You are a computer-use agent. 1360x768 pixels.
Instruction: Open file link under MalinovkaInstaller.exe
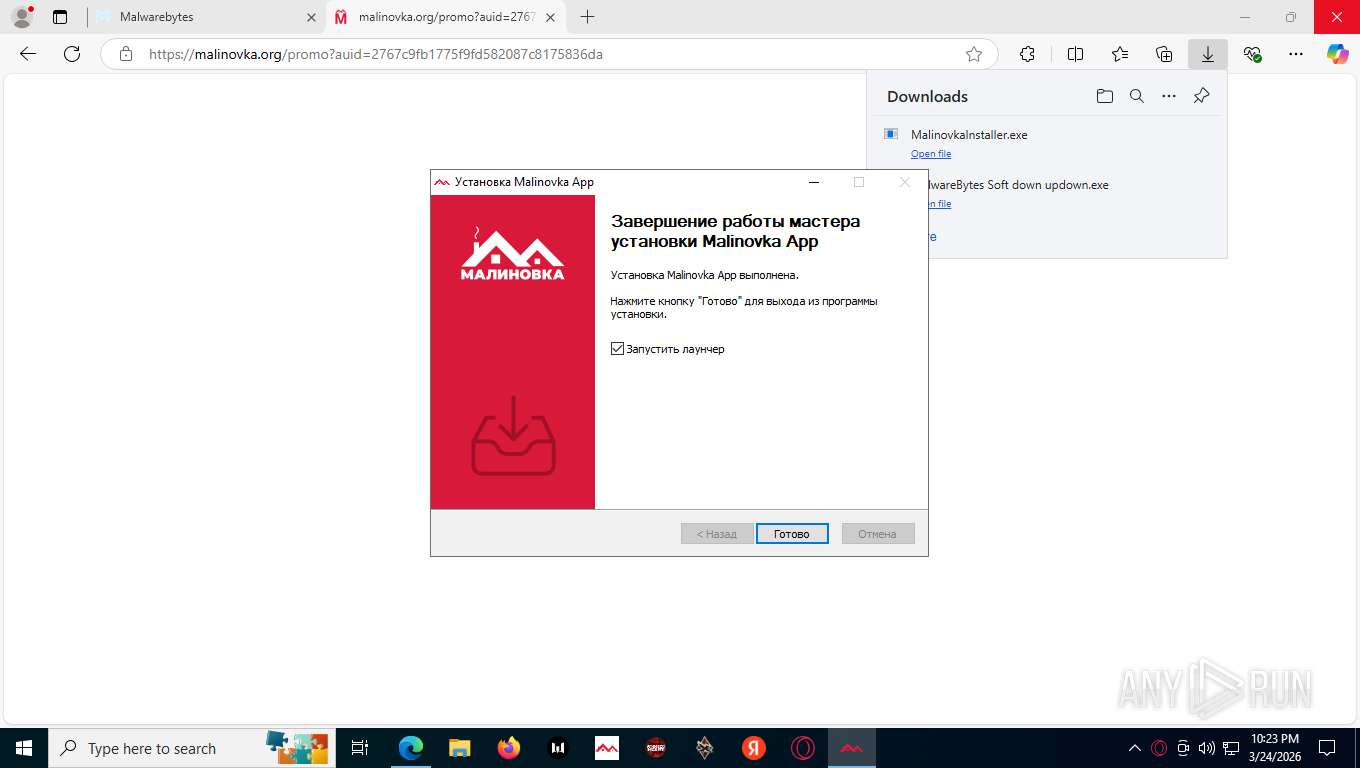tap(931, 154)
